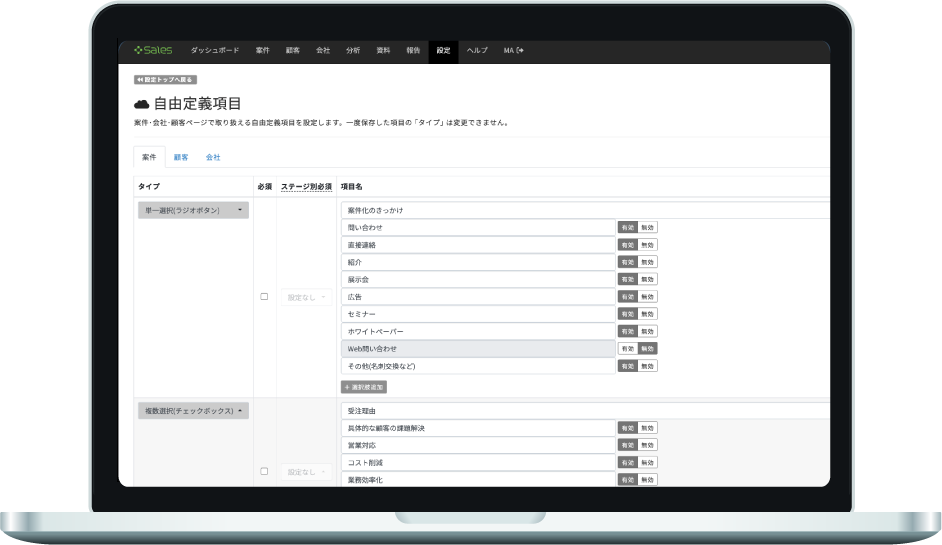Disable the コスト削減 option with 無効
The height and width of the screenshot is (545, 942).
(x=648, y=462)
